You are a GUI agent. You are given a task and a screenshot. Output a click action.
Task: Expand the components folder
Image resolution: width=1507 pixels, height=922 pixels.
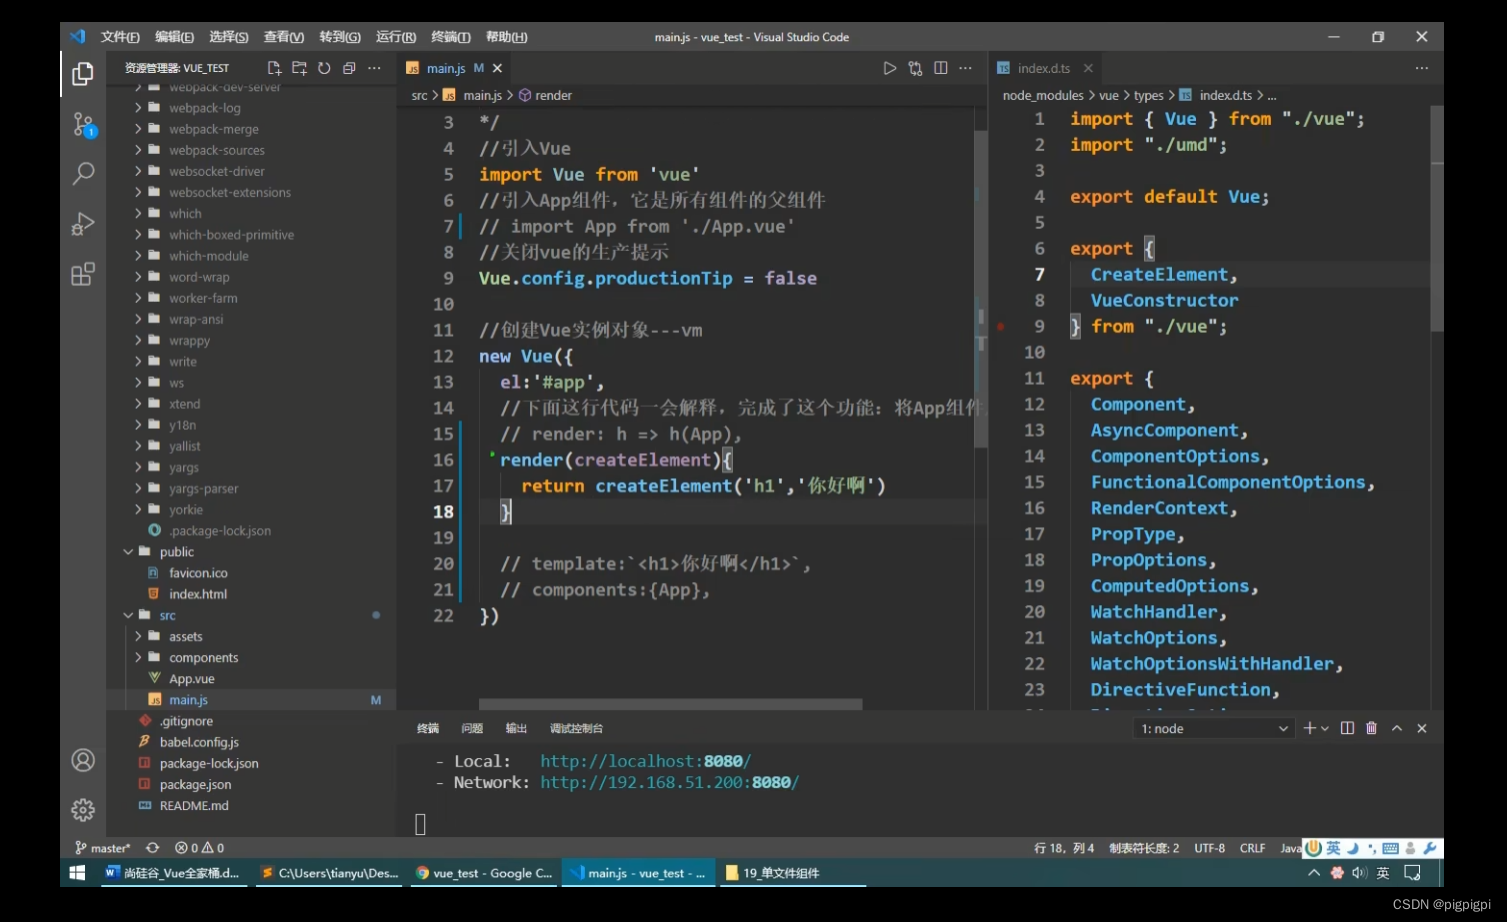coord(138,657)
